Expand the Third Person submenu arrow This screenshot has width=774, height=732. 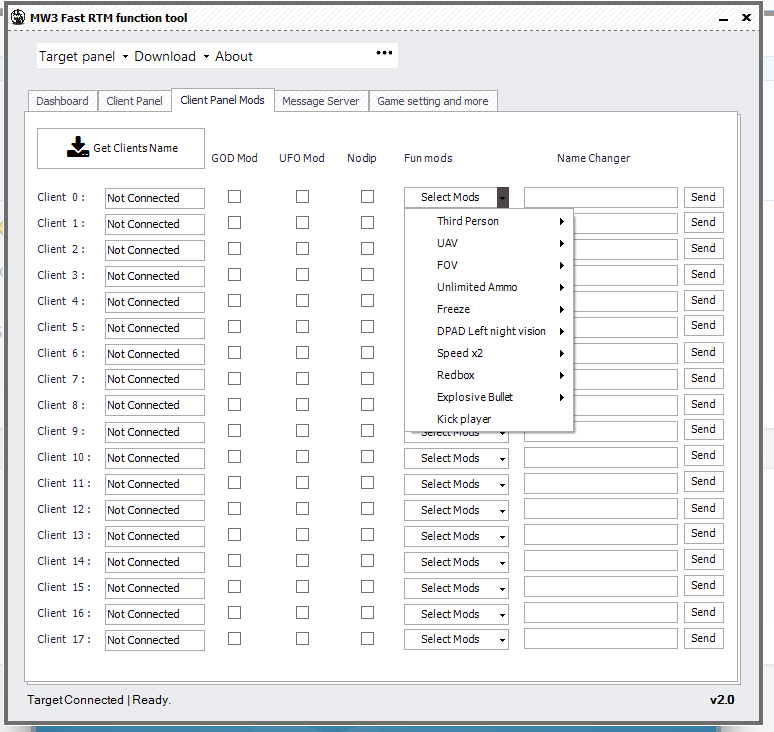[562, 222]
